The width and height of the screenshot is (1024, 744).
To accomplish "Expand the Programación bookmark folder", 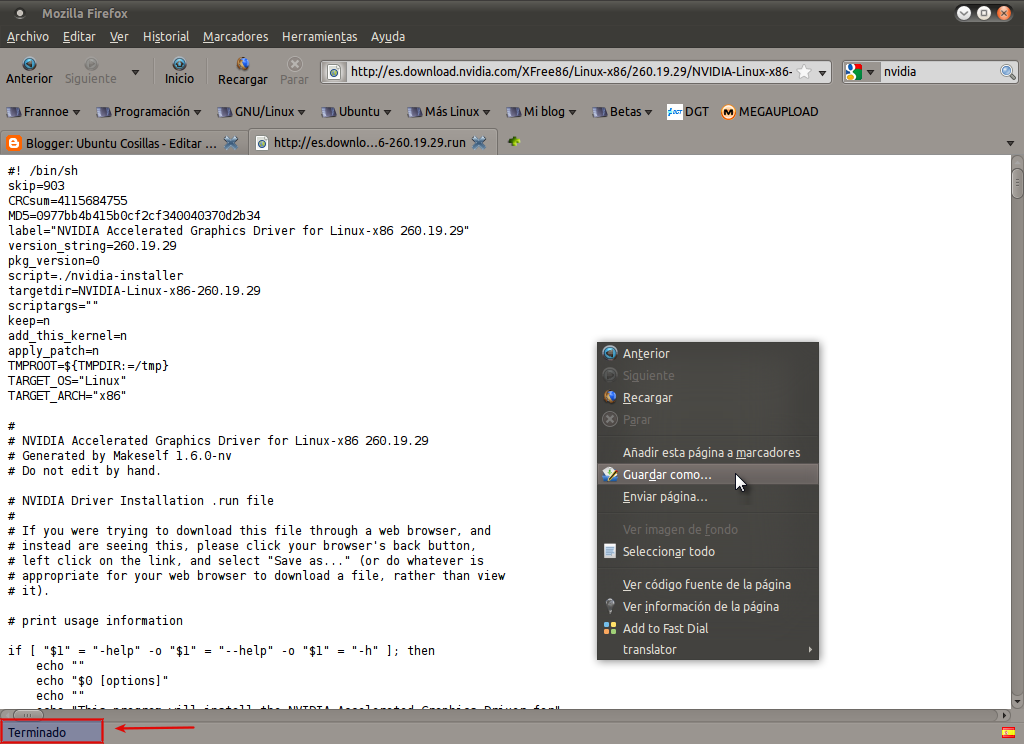I will (x=149, y=112).
